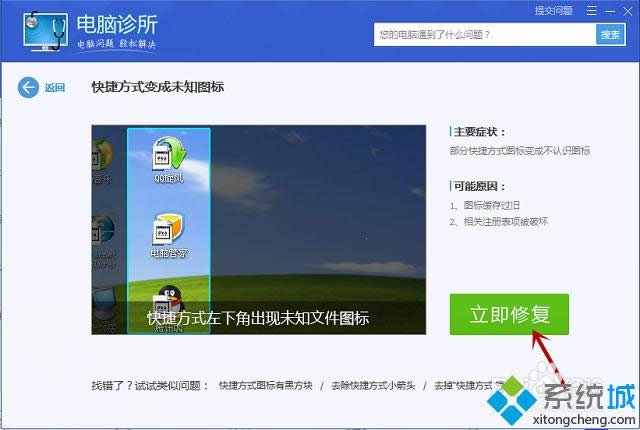Click the 搜索 button
This screenshot has width=640, height=430.
(610, 35)
